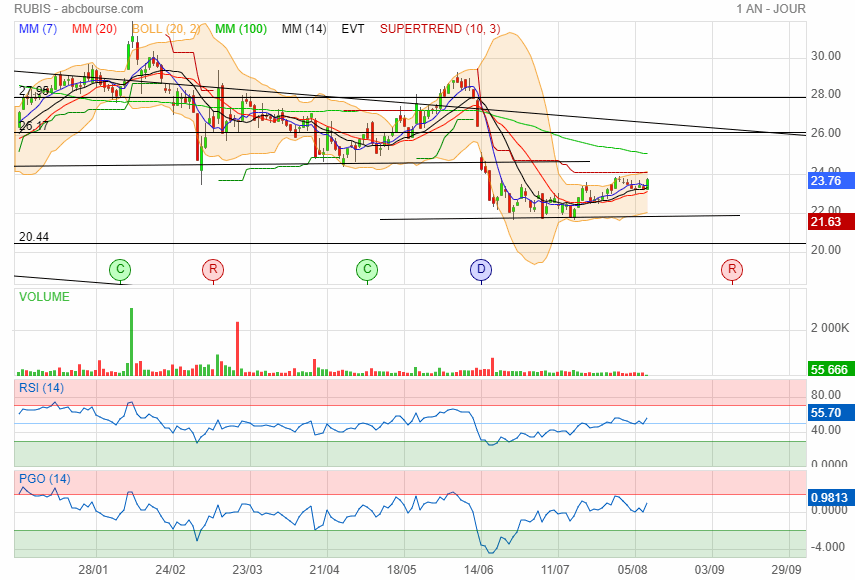Click the MM (20) legend label
The image size is (855, 580).
tap(94, 29)
